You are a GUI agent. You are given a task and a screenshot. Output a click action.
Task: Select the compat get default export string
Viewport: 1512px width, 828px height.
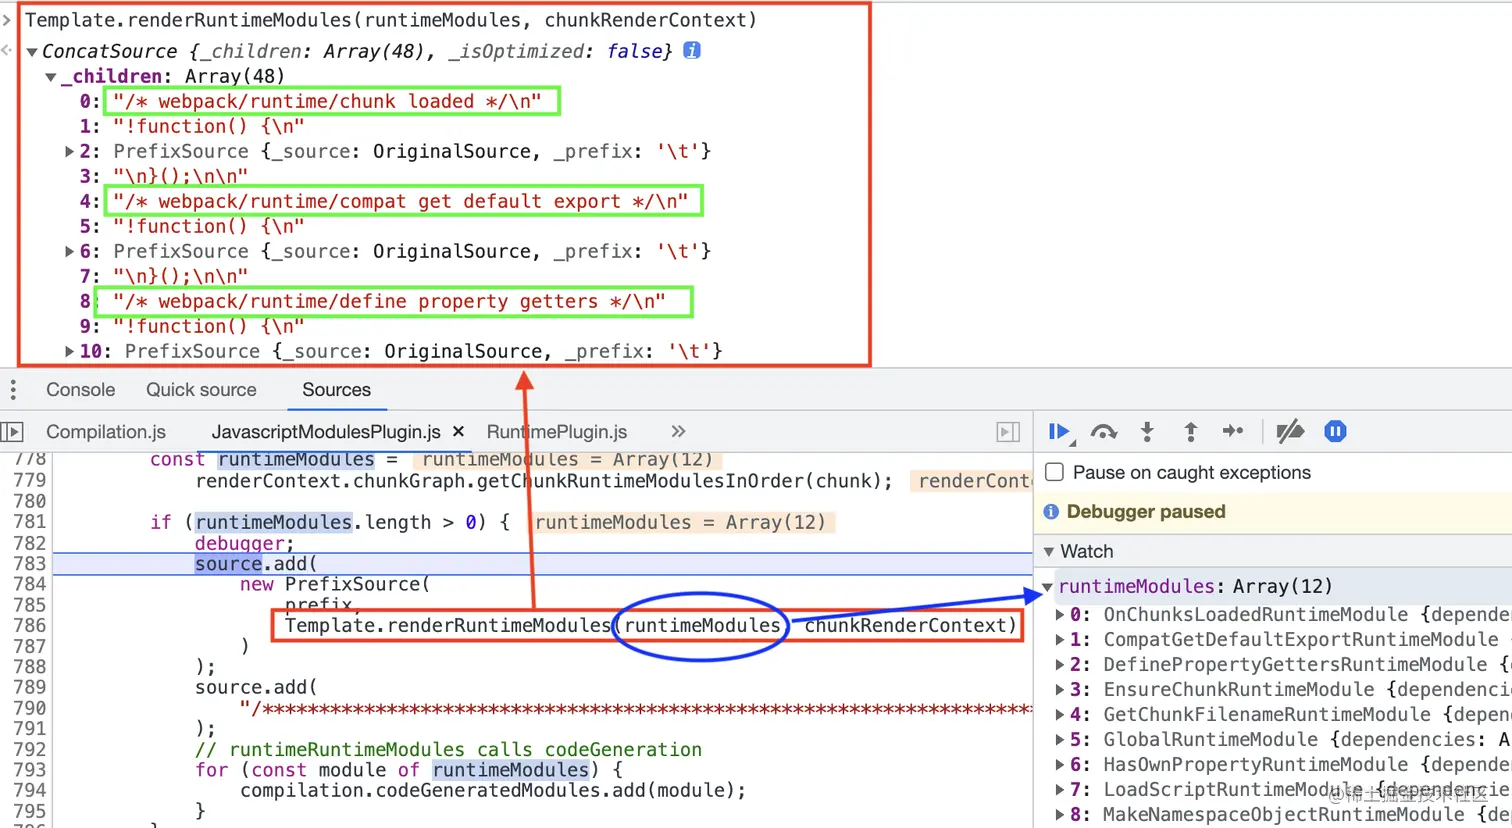(x=400, y=201)
